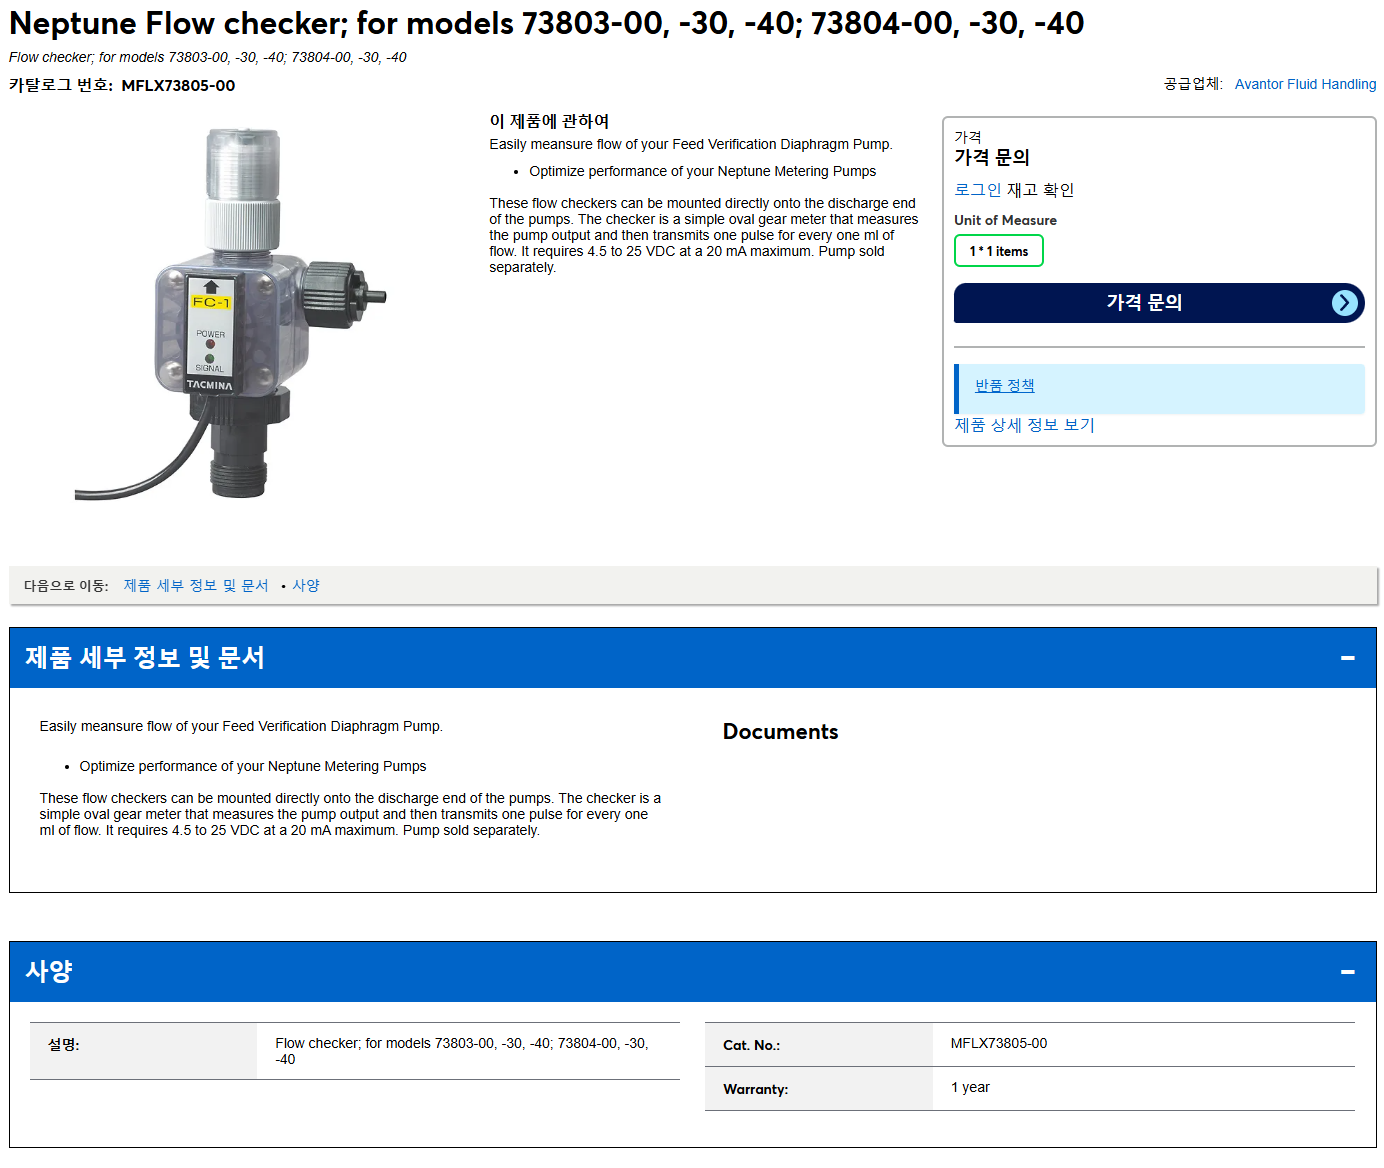Click the Unit of Measure label
Screen dimensions: 1384x1168
pos(1005,220)
